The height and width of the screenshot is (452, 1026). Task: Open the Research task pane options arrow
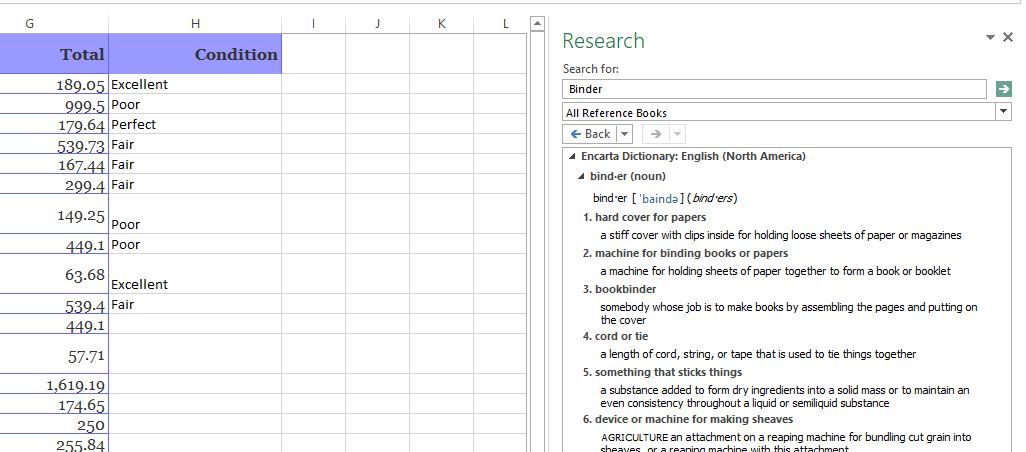990,38
